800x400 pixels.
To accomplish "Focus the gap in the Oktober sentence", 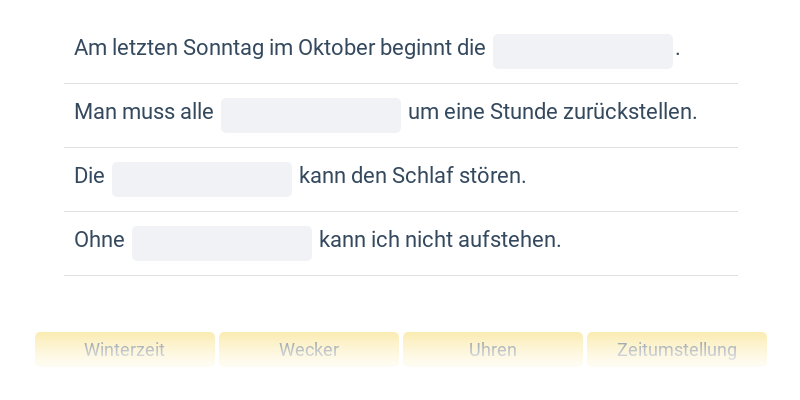I will click(582, 51).
